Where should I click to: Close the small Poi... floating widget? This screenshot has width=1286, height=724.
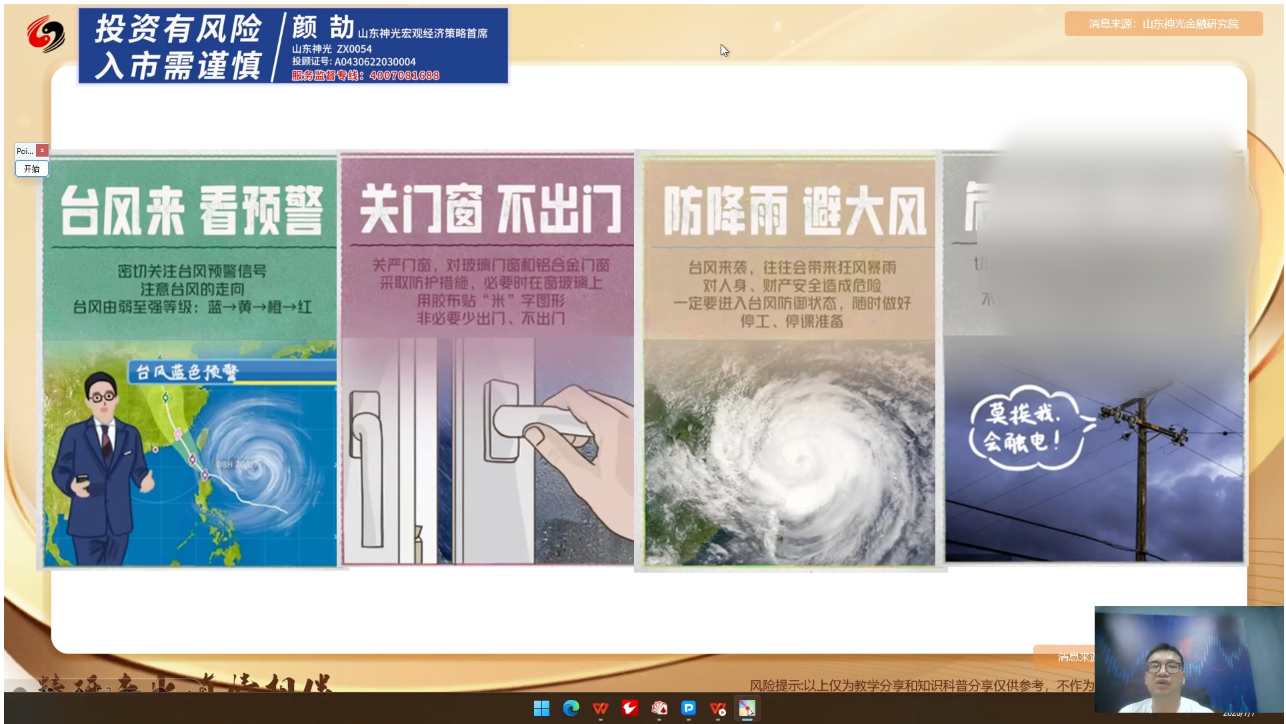[x=42, y=151]
